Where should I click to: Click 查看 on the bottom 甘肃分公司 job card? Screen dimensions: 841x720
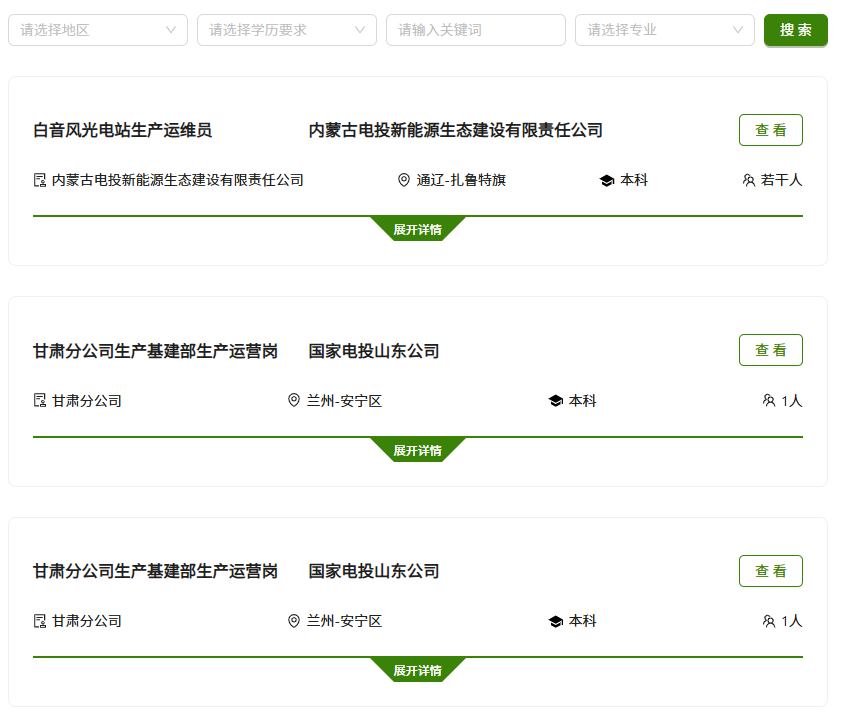(771, 571)
